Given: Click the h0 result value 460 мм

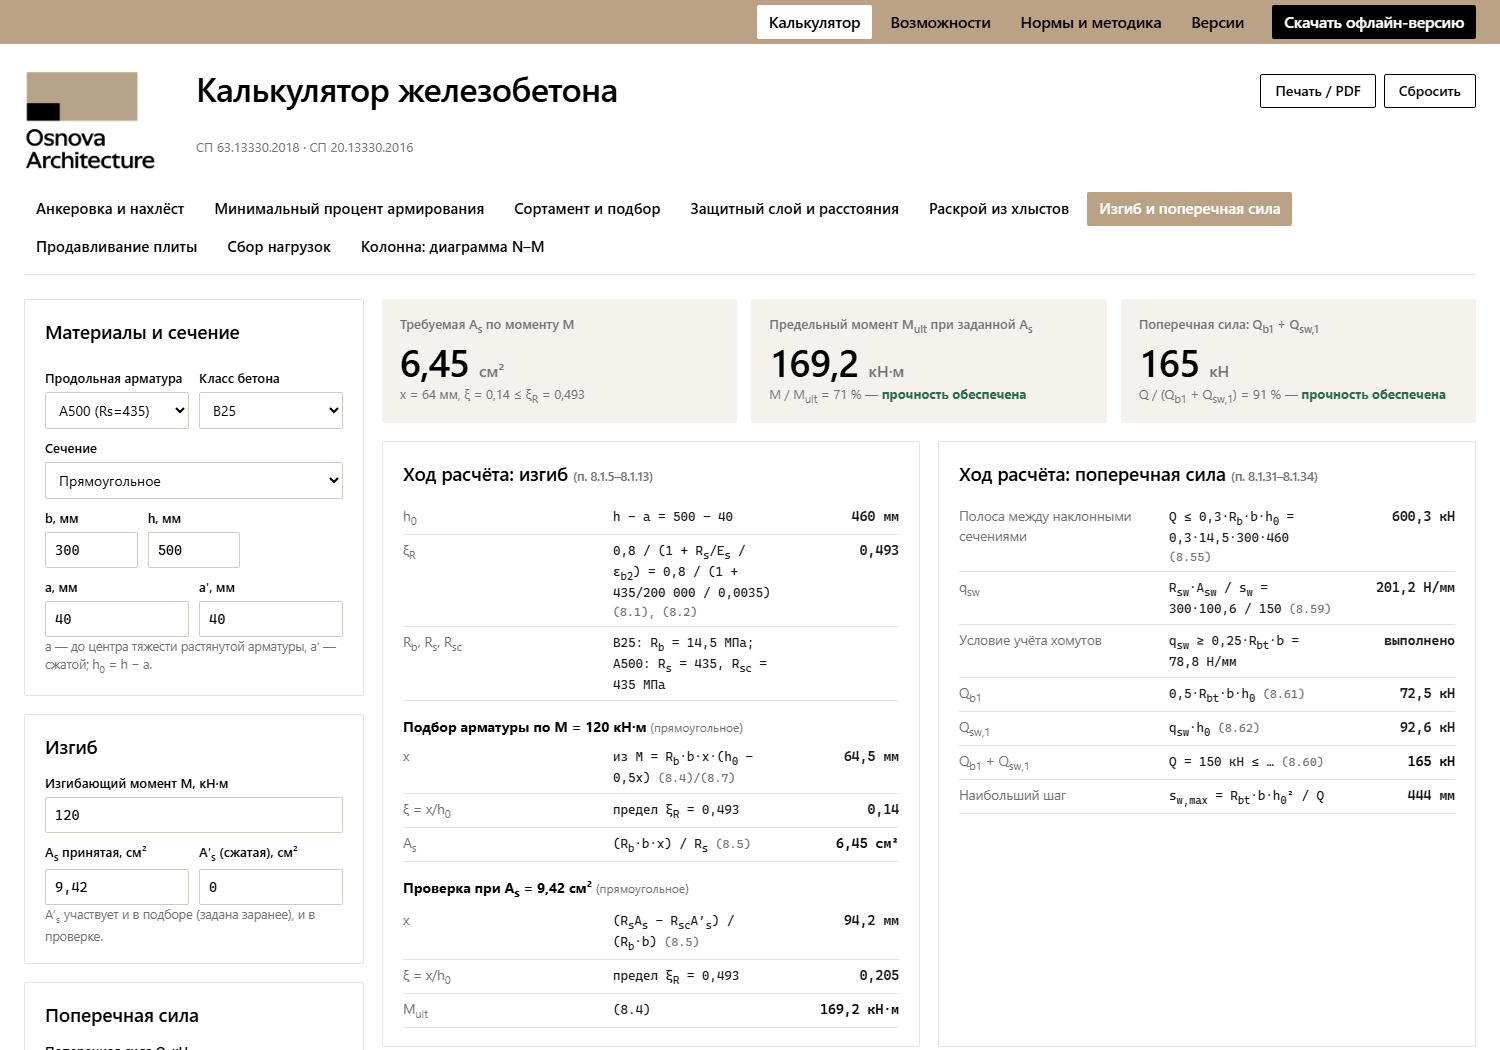Looking at the screenshot, I should (x=875, y=517).
